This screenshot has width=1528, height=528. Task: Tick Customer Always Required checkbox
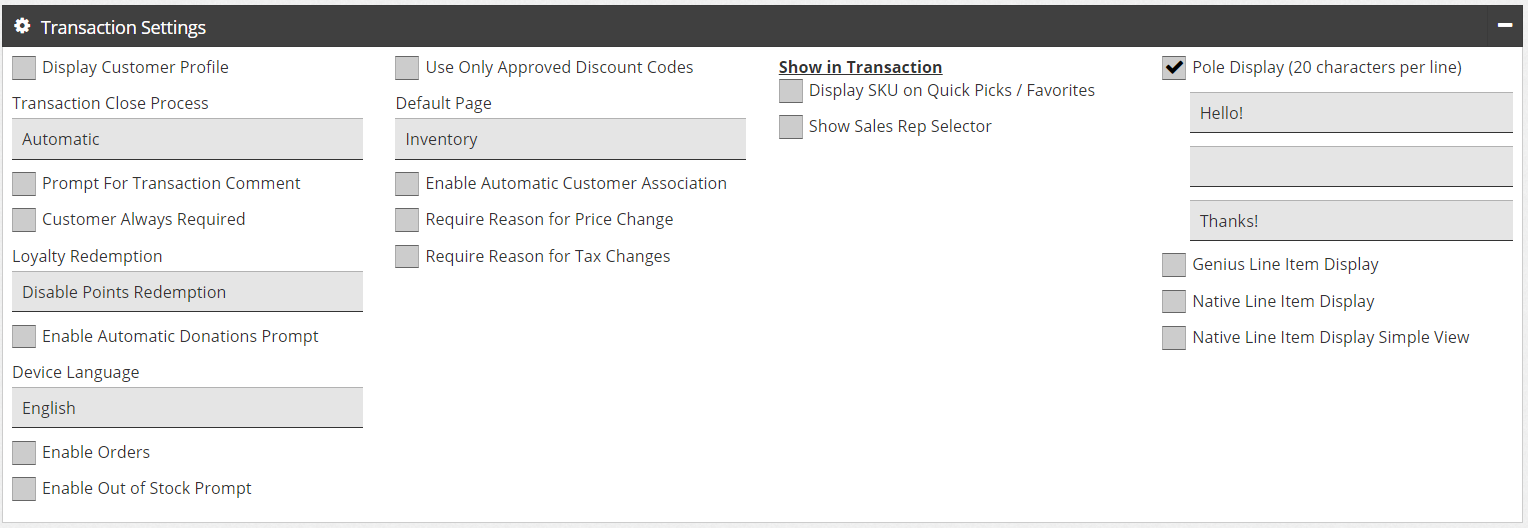(24, 220)
